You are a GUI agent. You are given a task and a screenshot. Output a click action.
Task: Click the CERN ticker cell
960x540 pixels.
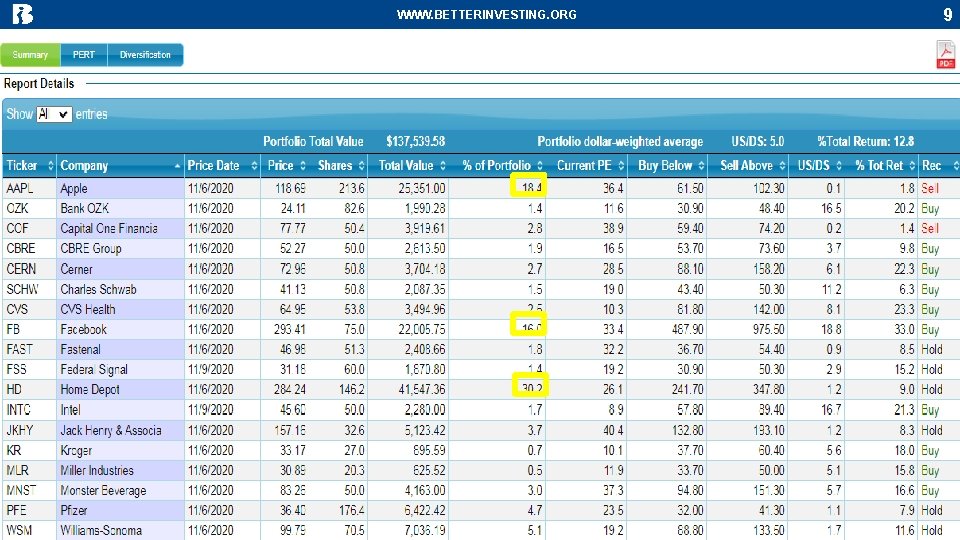[29, 269]
